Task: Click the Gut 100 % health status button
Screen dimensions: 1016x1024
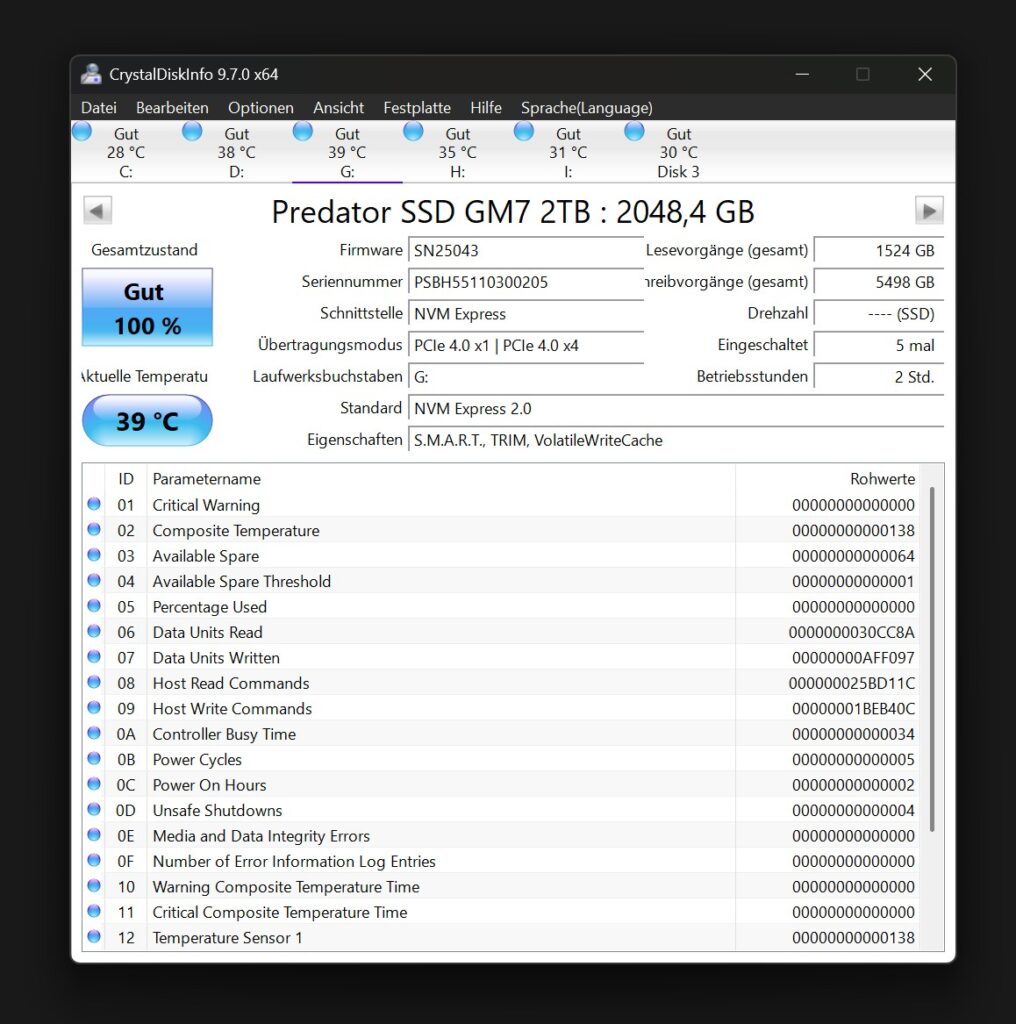Action: point(147,307)
